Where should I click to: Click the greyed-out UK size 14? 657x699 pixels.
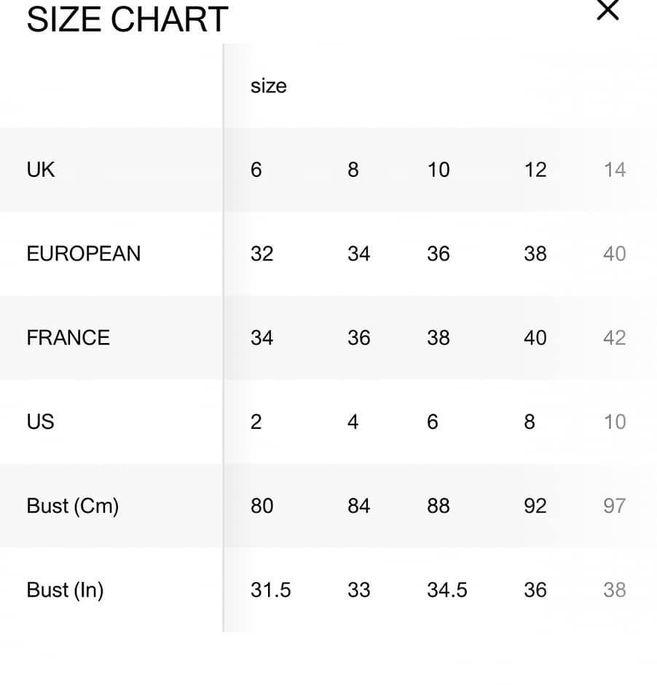(x=614, y=170)
